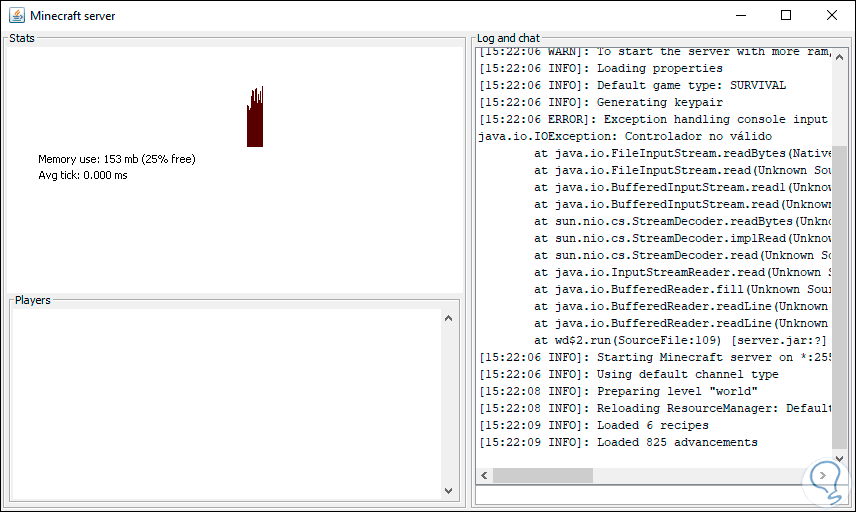Click the 'Reloading ResourceManager' log line
856x512 pixels.
655,408
